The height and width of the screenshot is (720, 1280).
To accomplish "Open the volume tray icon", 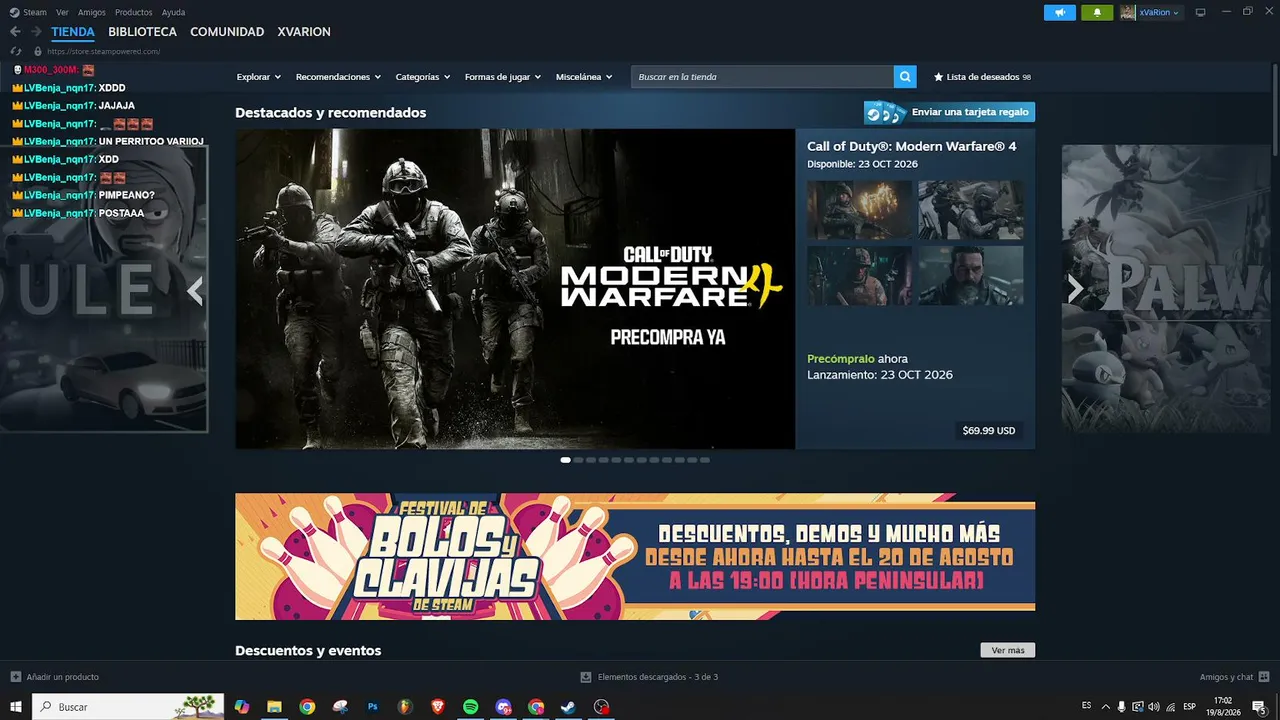I will click(x=1154, y=707).
